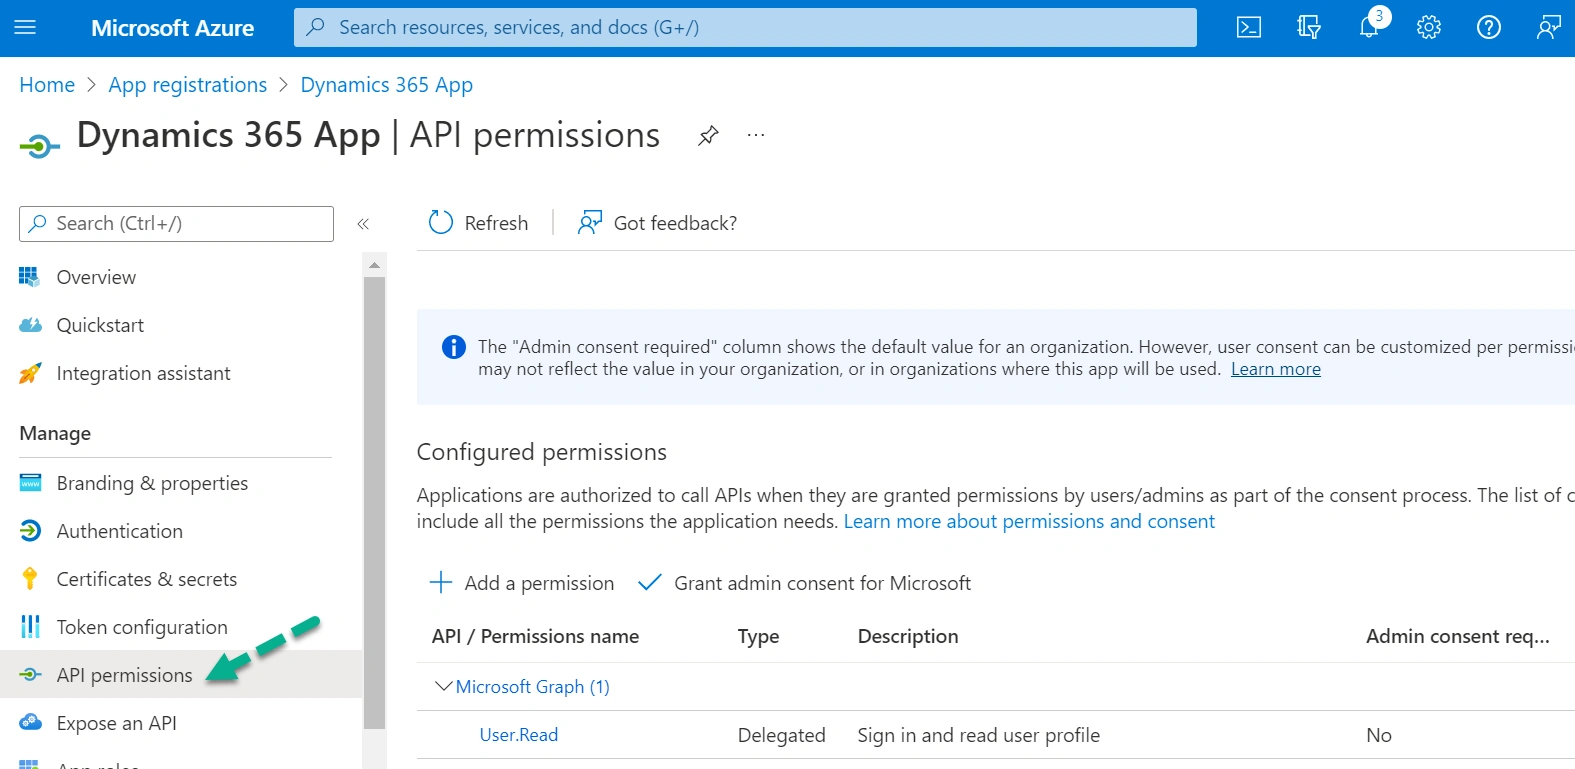This screenshot has width=1575, height=769.
Task: Select the API permissions menu item
Action: coord(181,675)
